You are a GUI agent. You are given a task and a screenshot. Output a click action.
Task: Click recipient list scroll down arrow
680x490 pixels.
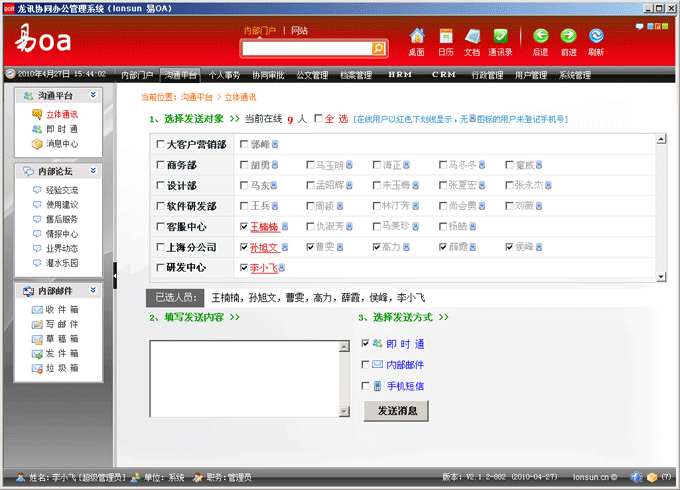(661, 277)
